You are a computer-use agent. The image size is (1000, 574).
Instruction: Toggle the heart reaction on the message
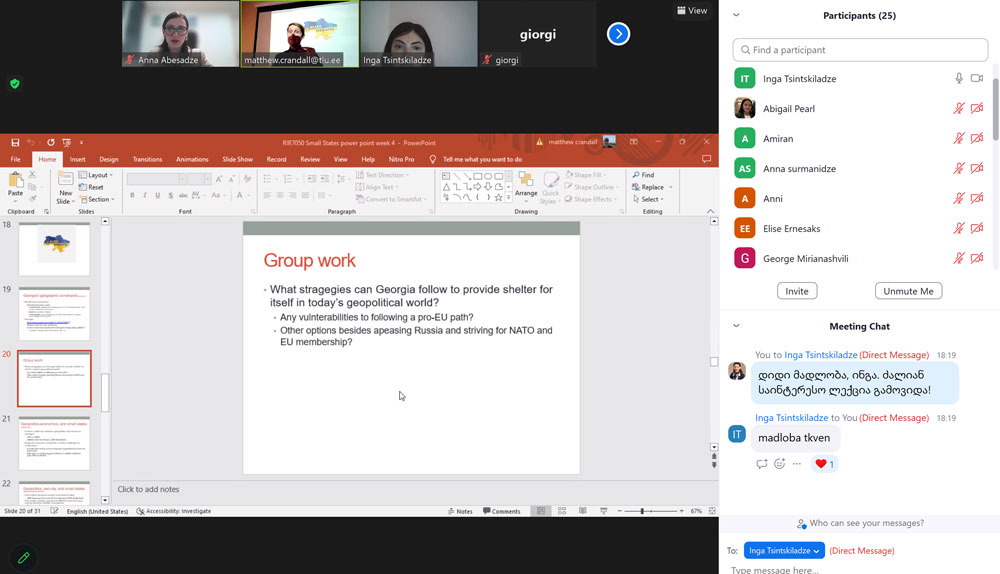(x=825, y=464)
